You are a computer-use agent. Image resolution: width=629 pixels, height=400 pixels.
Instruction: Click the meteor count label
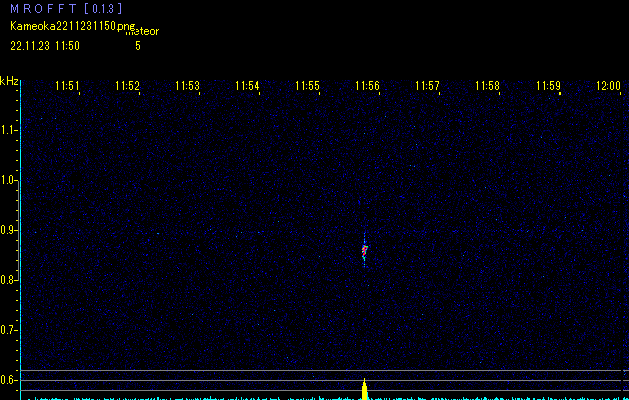(x=142, y=32)
